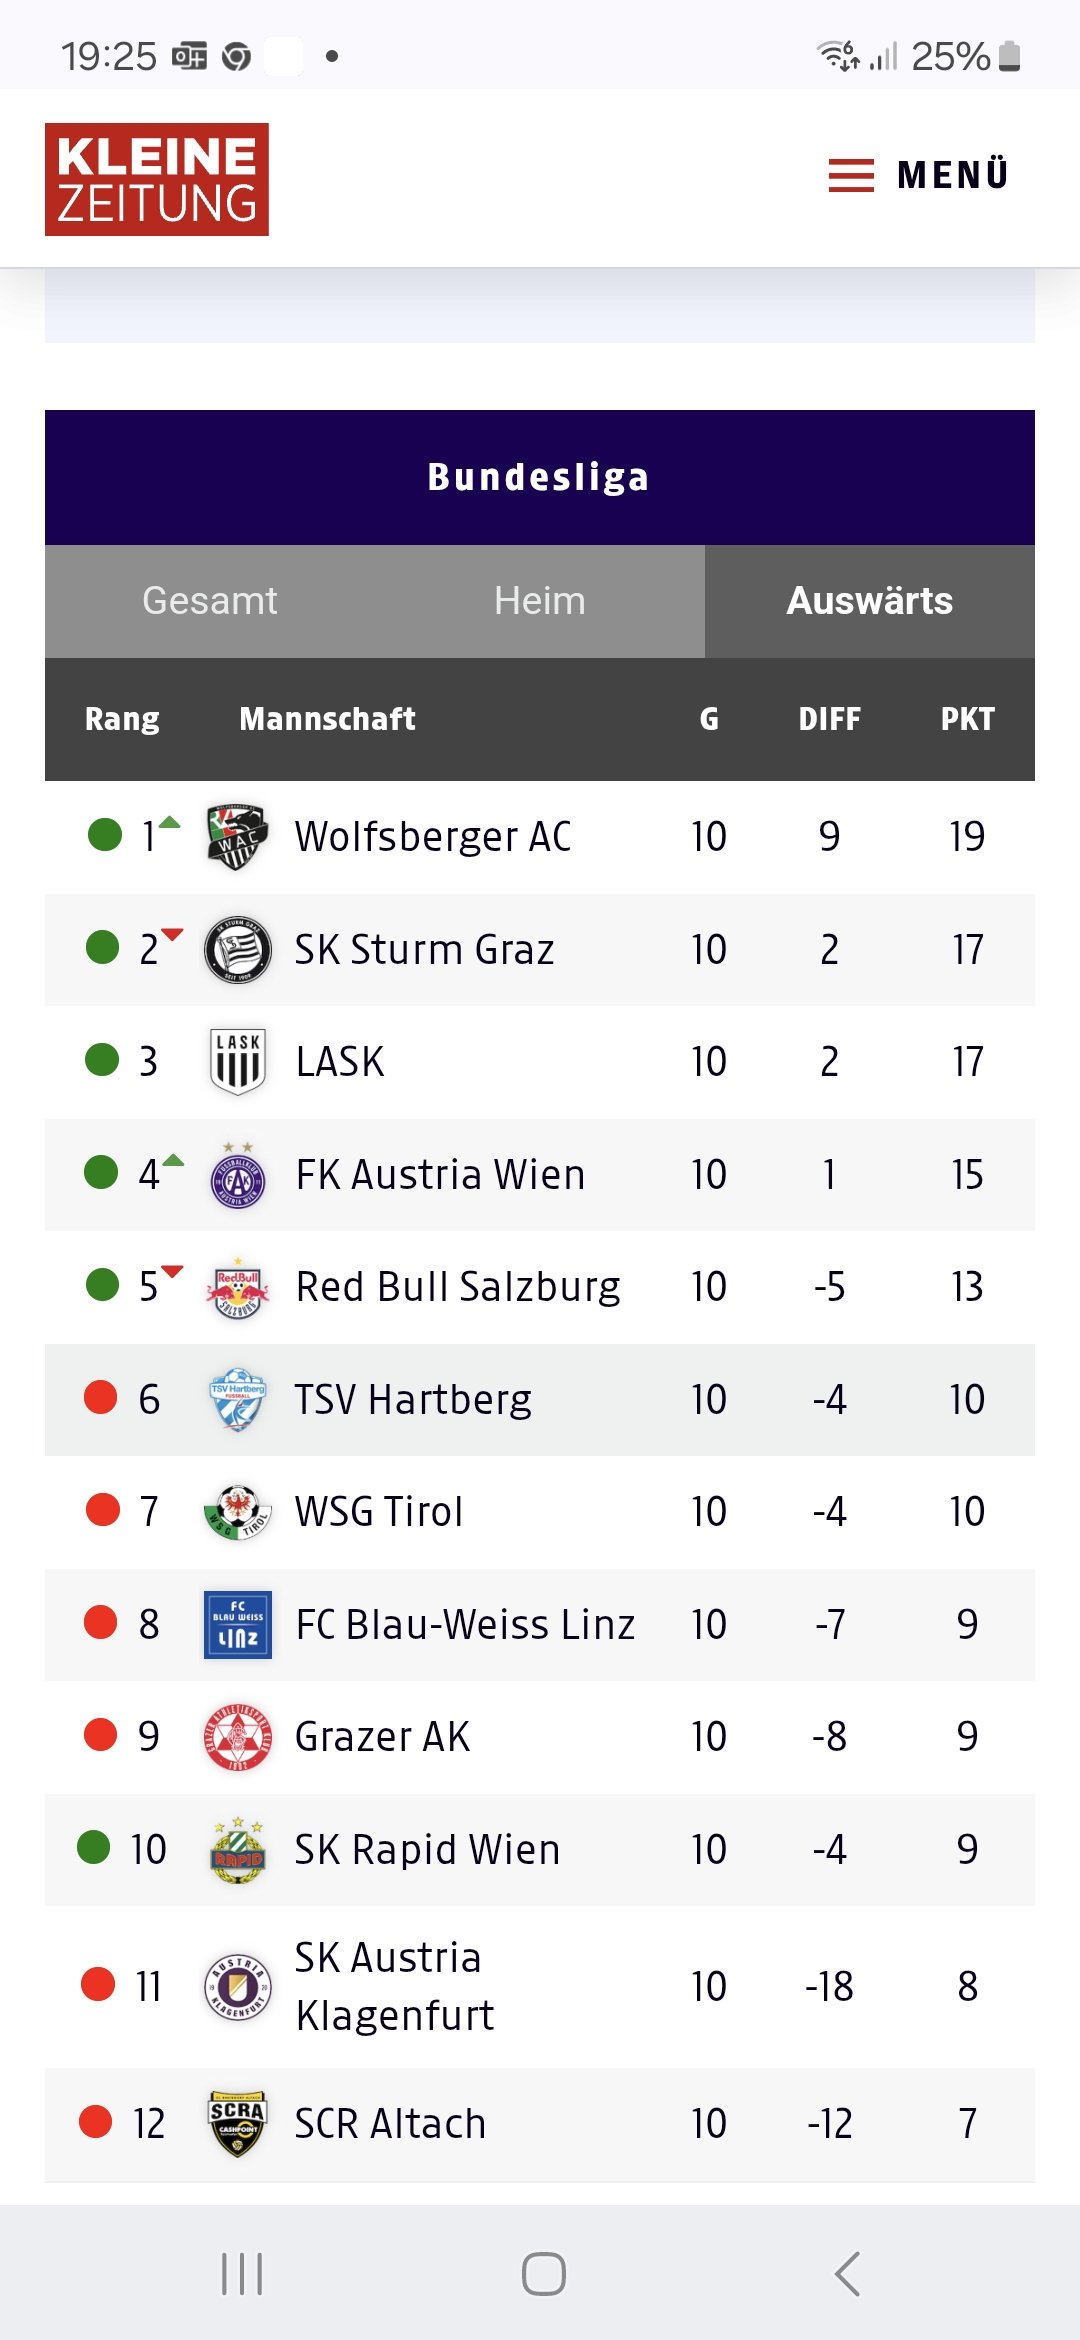Screen dimensions: 1080x2340
Task: Tap the Red Bull Salzburg logo
Action: pyautogui.click(x=238, y=1287)
